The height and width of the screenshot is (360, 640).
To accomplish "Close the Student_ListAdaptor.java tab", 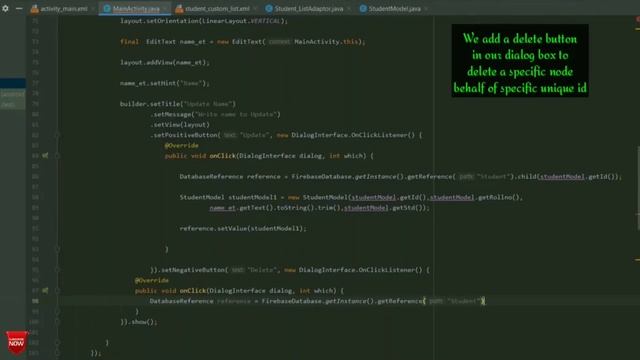I will coord(349,9).
